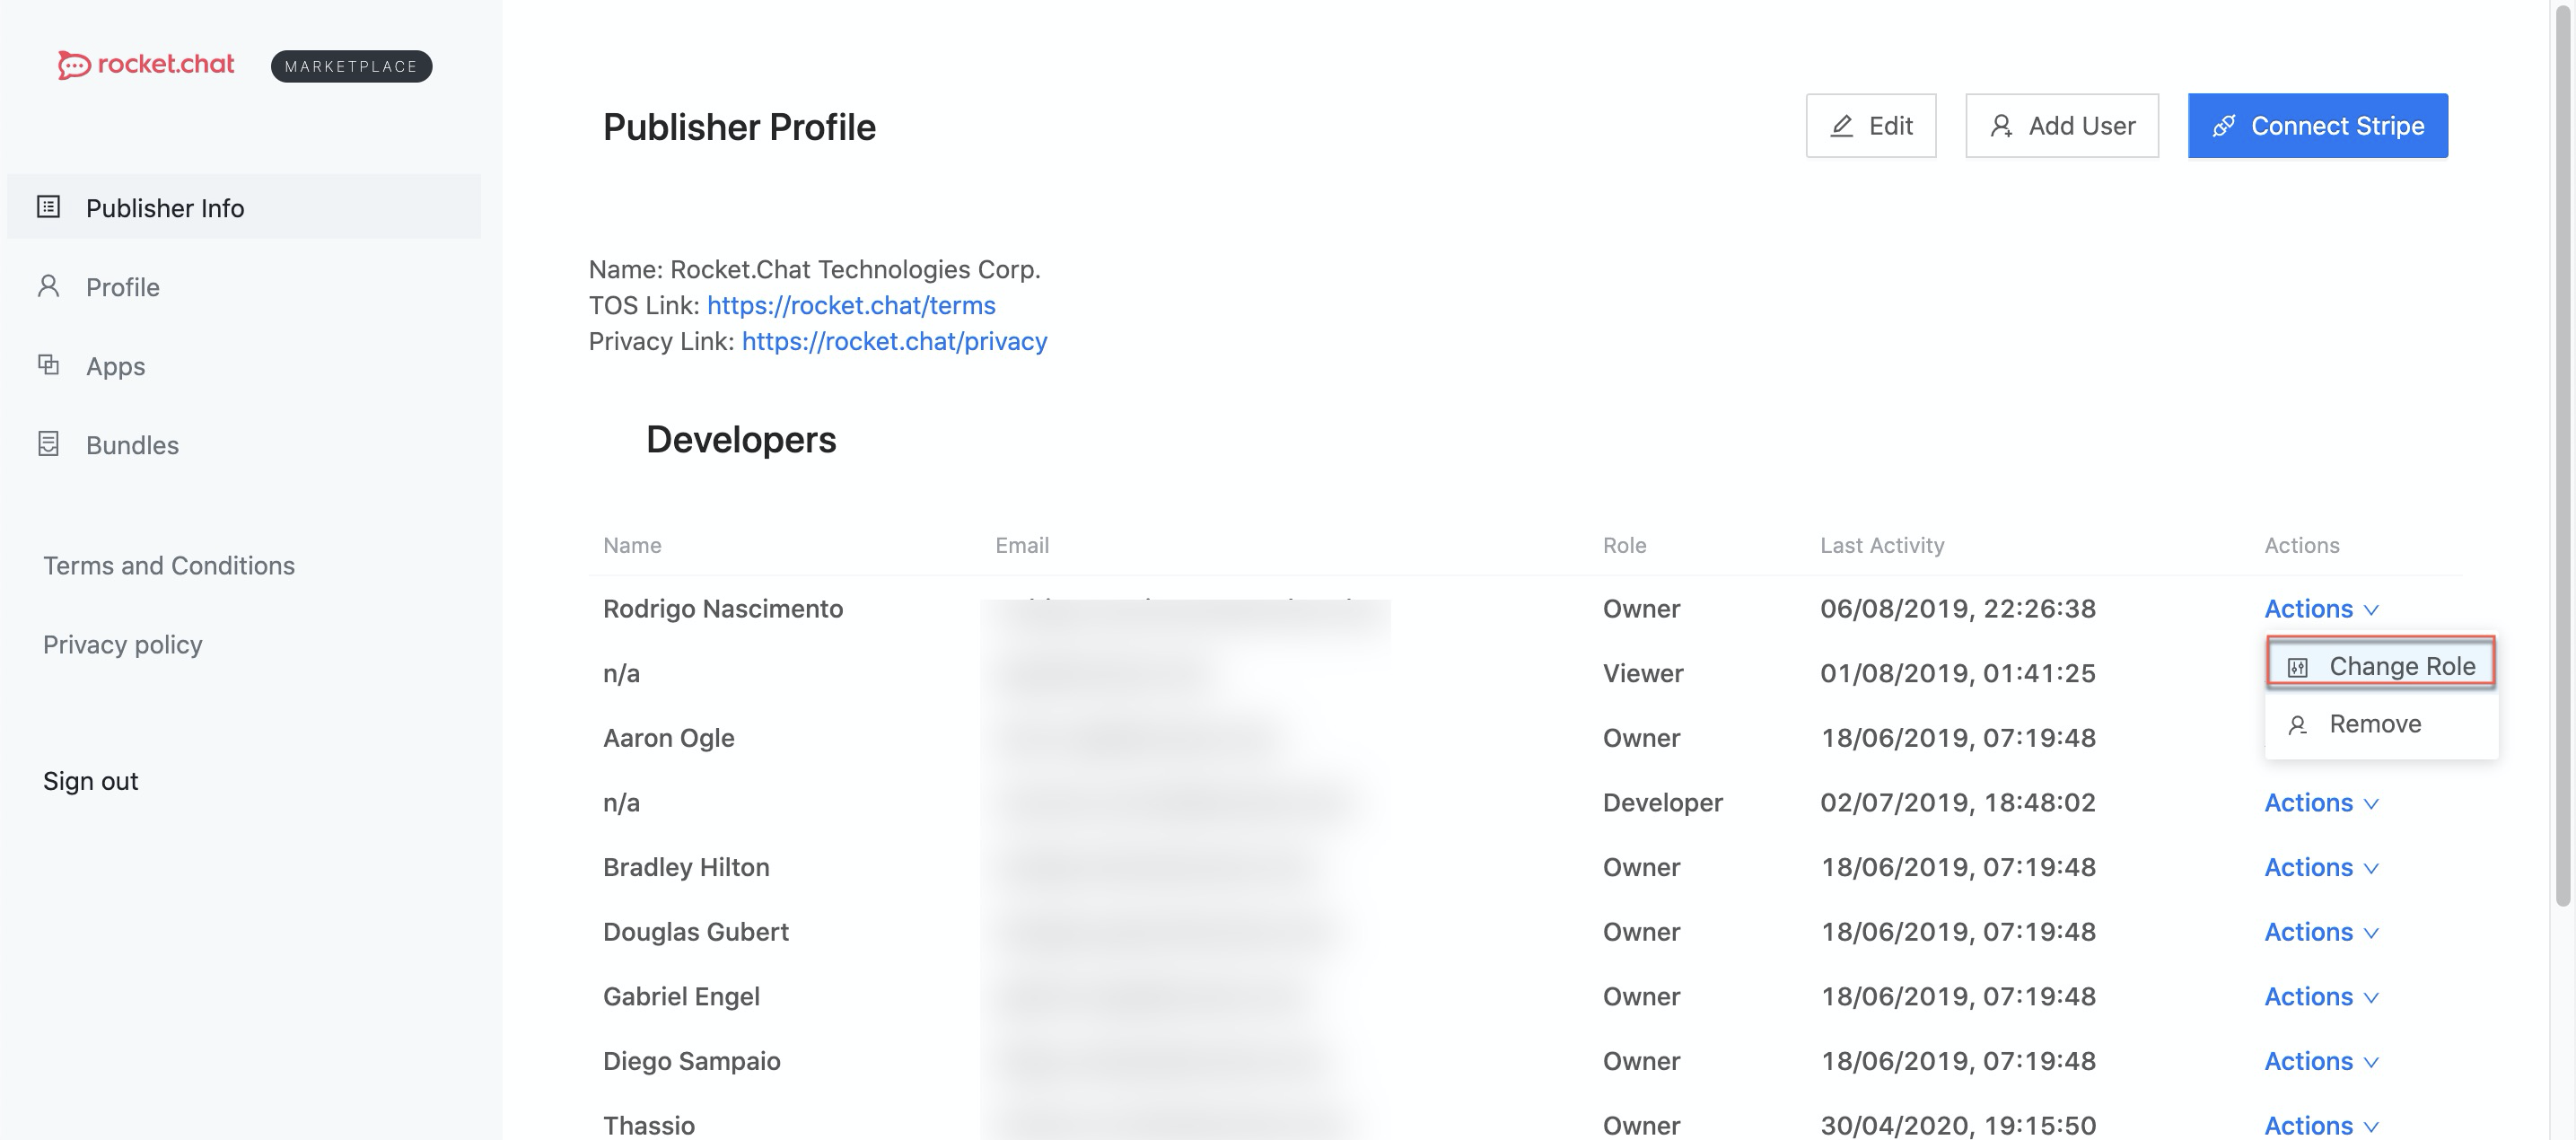
Task: Click the Connect Stripe plug icon
Action: [x=2223, y=126]
